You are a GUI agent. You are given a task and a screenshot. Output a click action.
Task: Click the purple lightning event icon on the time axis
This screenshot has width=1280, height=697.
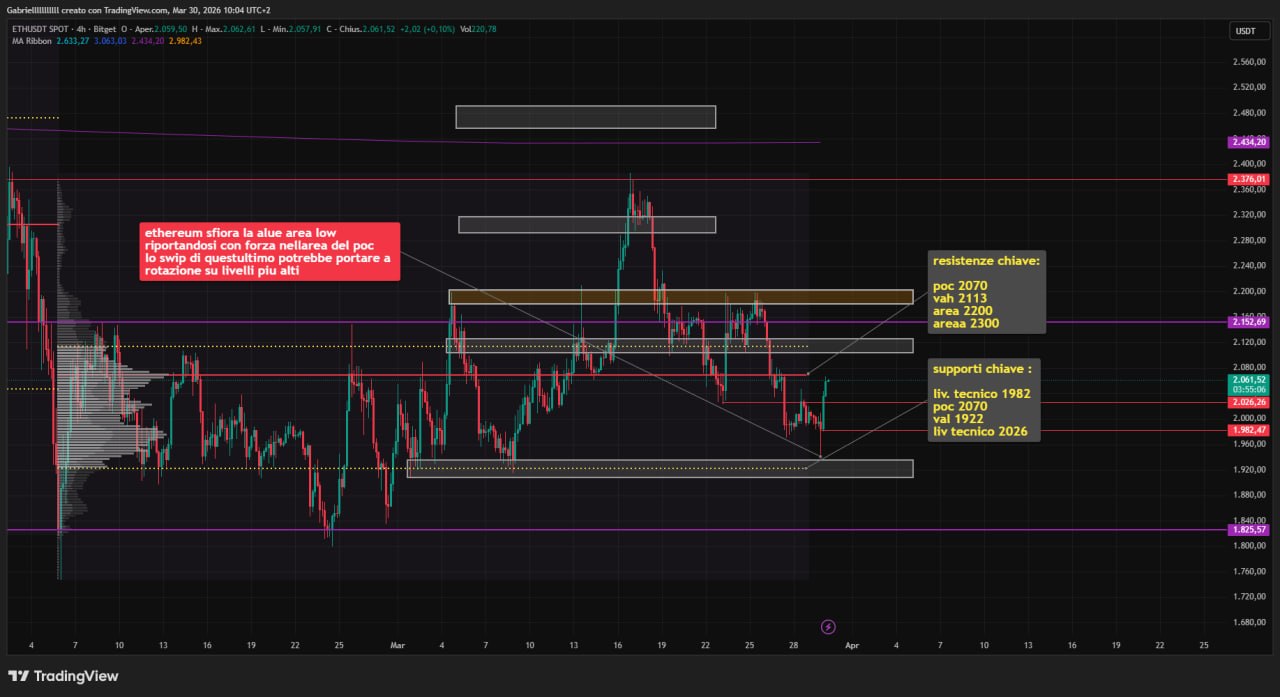click(x=828, y=627)
